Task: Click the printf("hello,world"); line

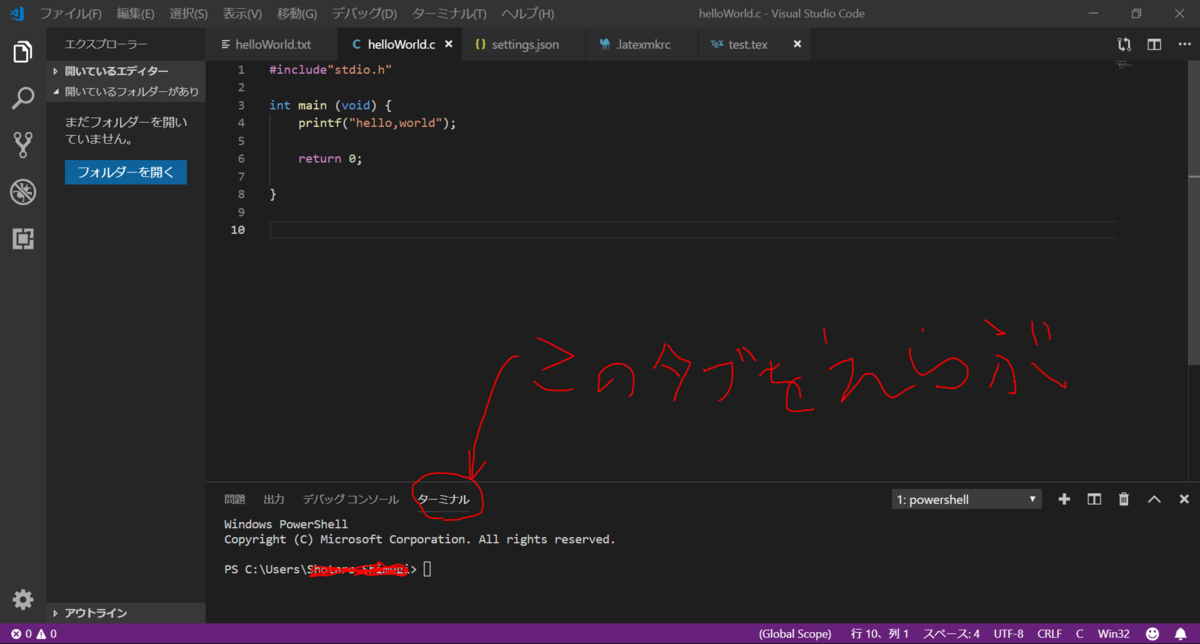Action: click(x=377, y=123)
